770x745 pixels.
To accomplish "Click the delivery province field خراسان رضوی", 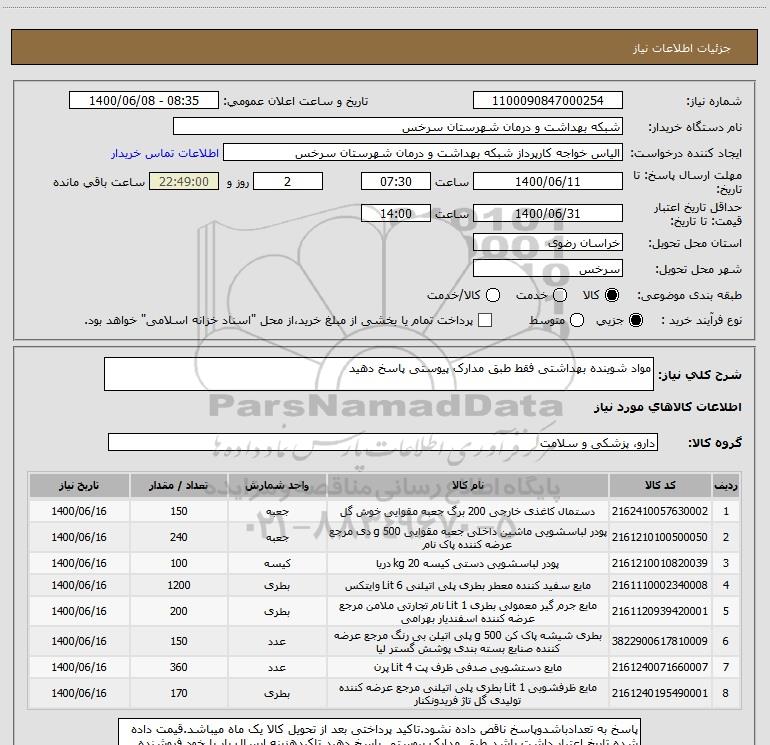I will click(548, 243).
